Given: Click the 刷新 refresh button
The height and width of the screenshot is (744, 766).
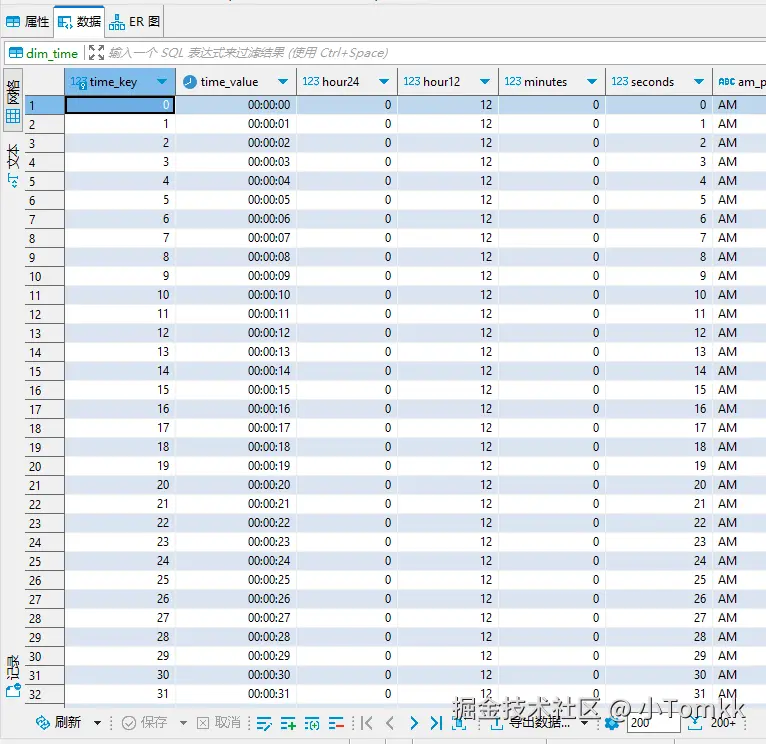Looking at the screenshot, I should (x=58, y=722).
